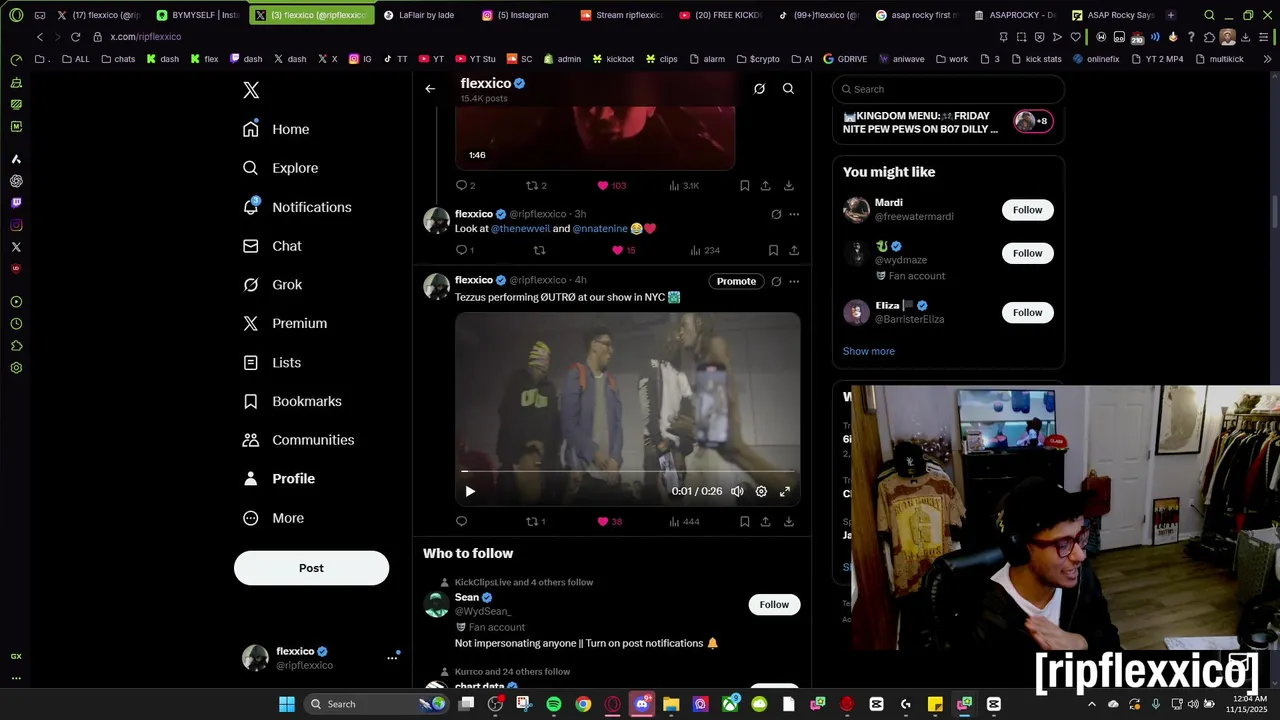Open Bookmarks in the sidebar

(292, 401)
